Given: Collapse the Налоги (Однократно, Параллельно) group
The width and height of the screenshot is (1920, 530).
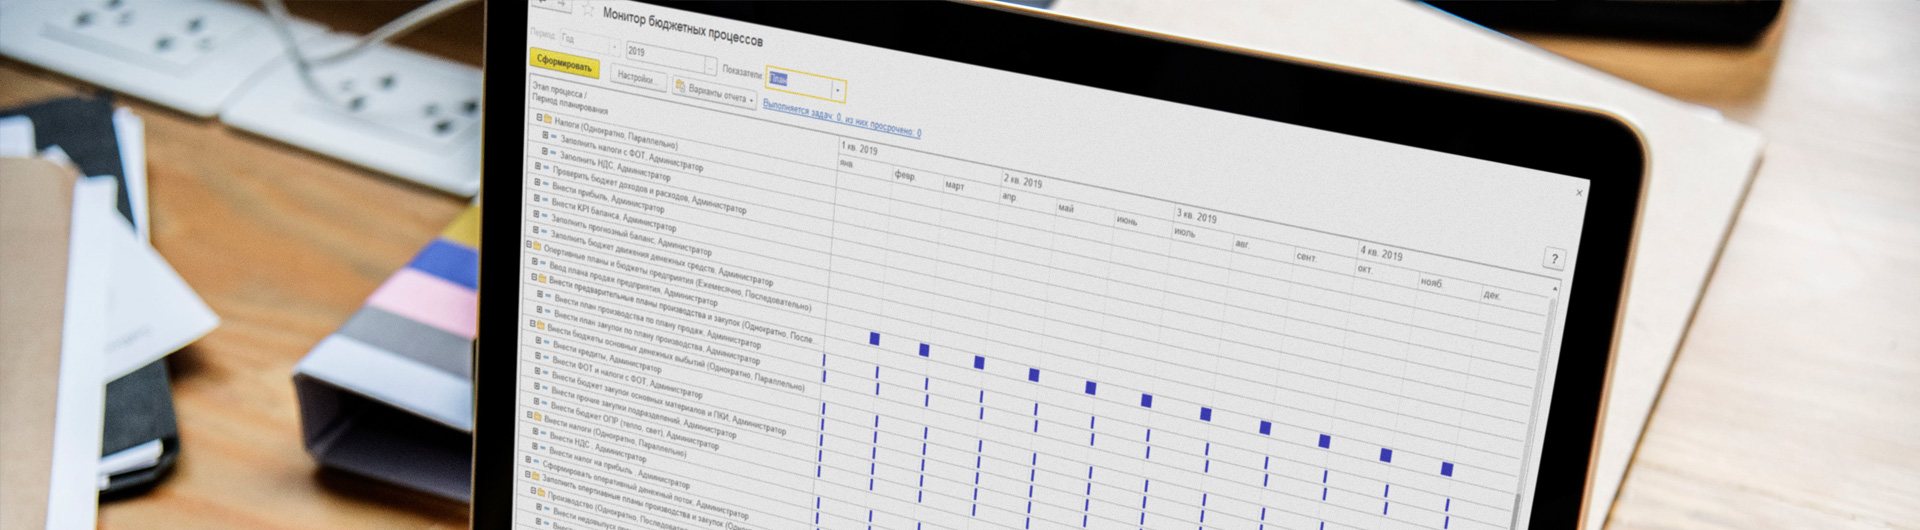Looking at the screenshot, I should tap(538, 117).
